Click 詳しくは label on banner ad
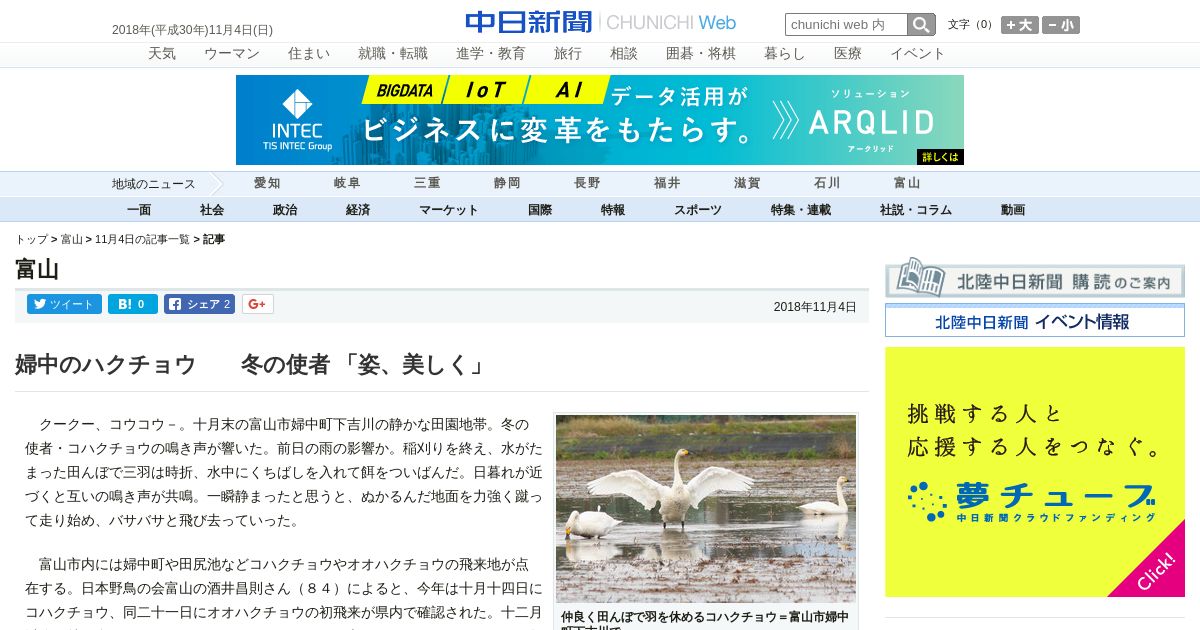Image resolution: width=1200 pixels, height=630 pixels. coord(939,157)
